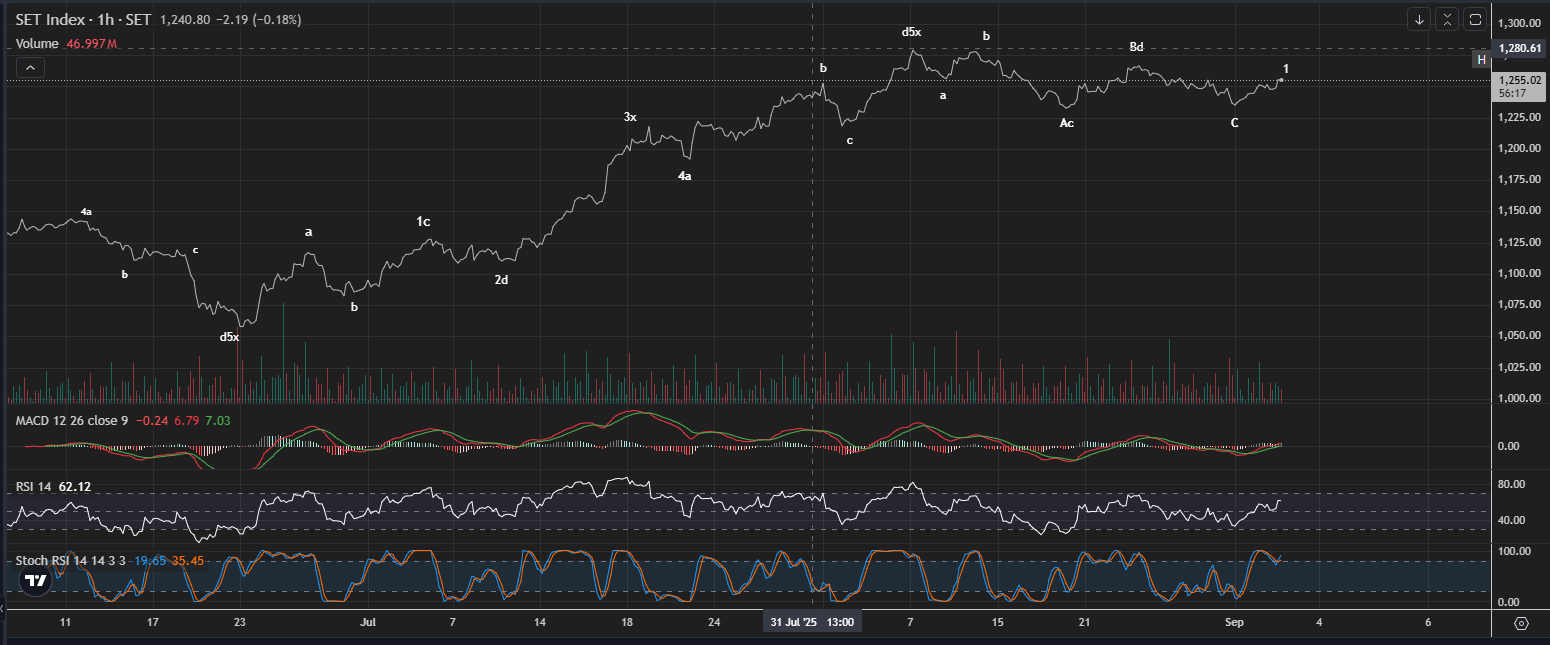
Task: Click the 3x wave annotation
Action: [x=630, y=117]
